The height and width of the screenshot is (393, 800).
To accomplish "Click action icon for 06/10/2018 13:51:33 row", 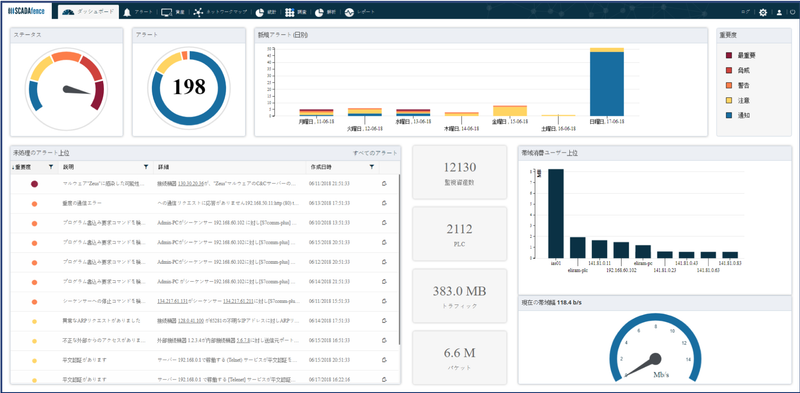I will 385,223.
